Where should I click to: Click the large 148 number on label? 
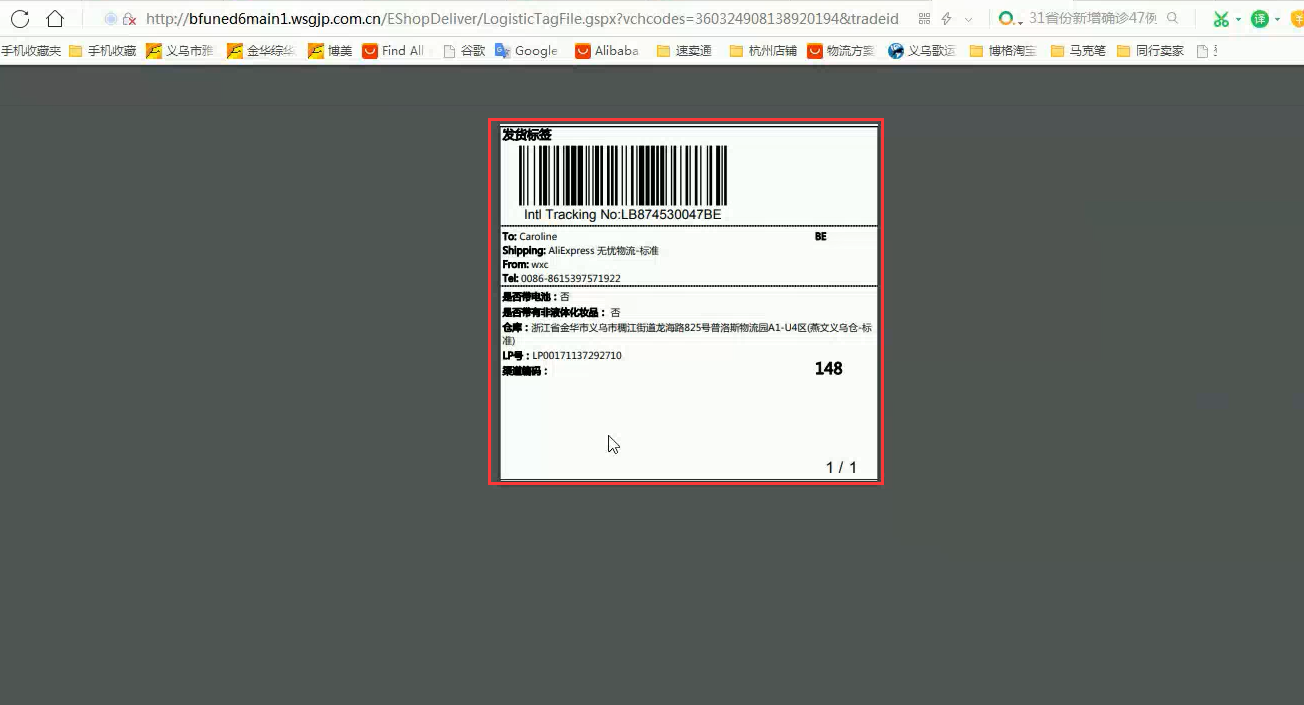pos(828,369)
